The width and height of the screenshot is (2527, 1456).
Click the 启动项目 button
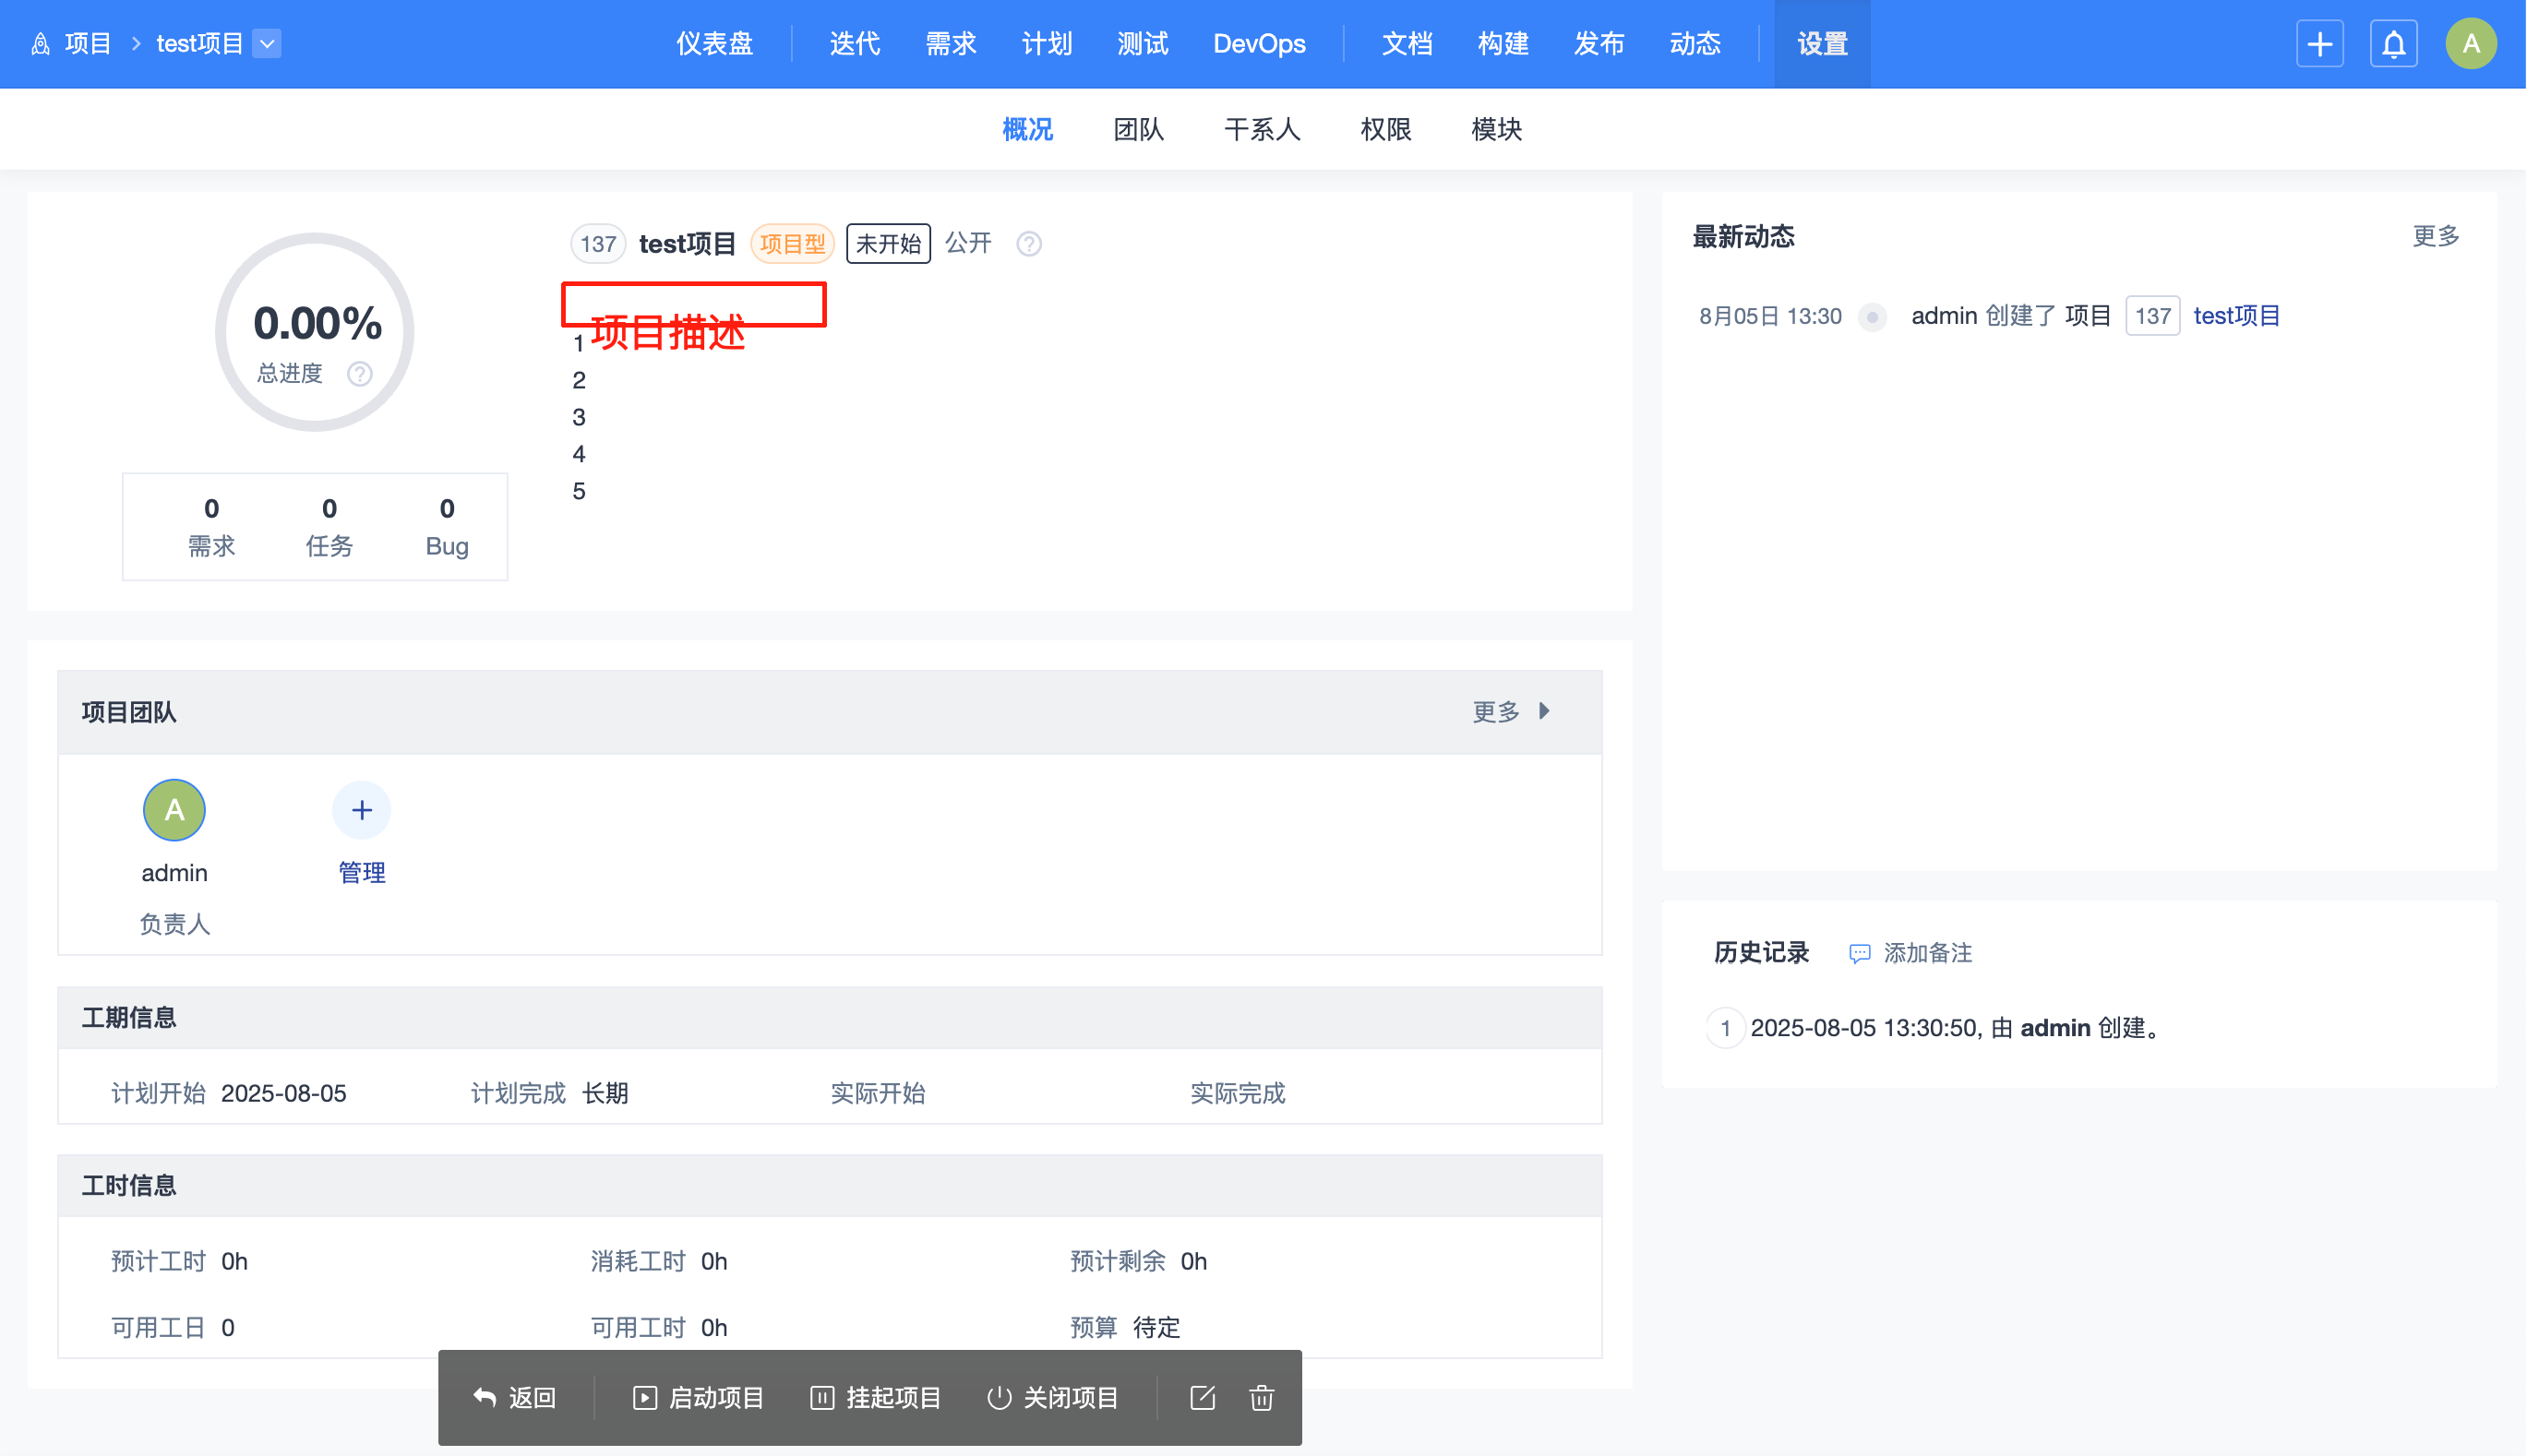[698, 1397]
